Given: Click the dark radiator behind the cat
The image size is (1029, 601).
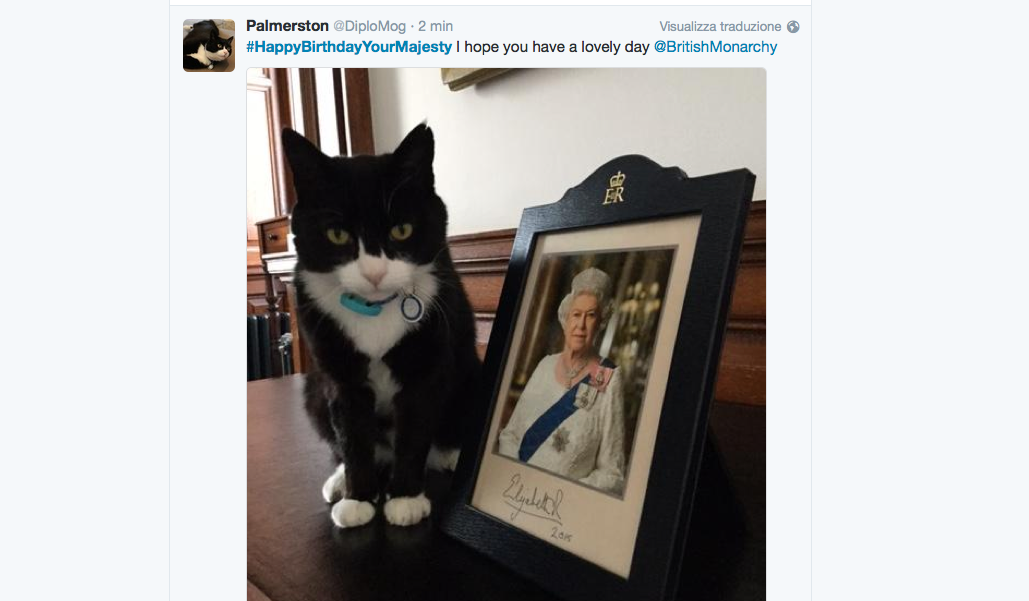Looking at the screenshot, I should coord(269,346).
